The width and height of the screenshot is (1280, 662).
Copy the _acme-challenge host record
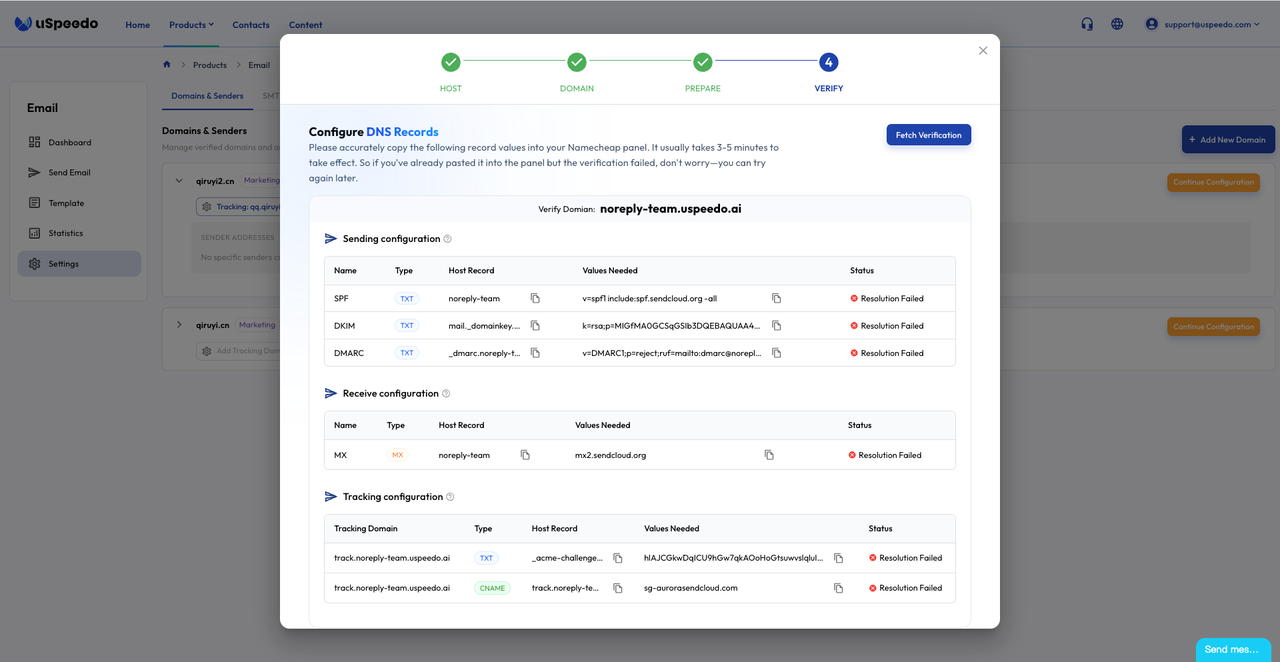[x=618, y=558]
